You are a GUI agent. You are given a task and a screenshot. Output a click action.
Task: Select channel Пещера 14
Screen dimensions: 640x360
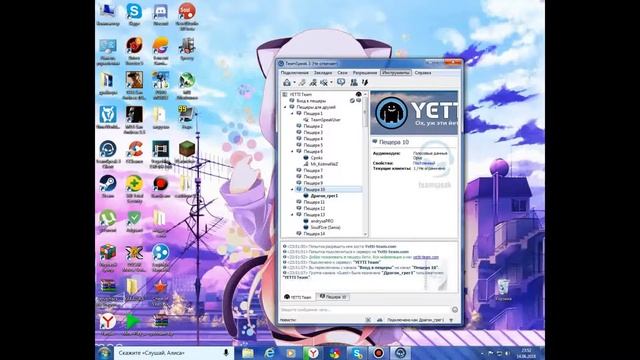(314, 234)
